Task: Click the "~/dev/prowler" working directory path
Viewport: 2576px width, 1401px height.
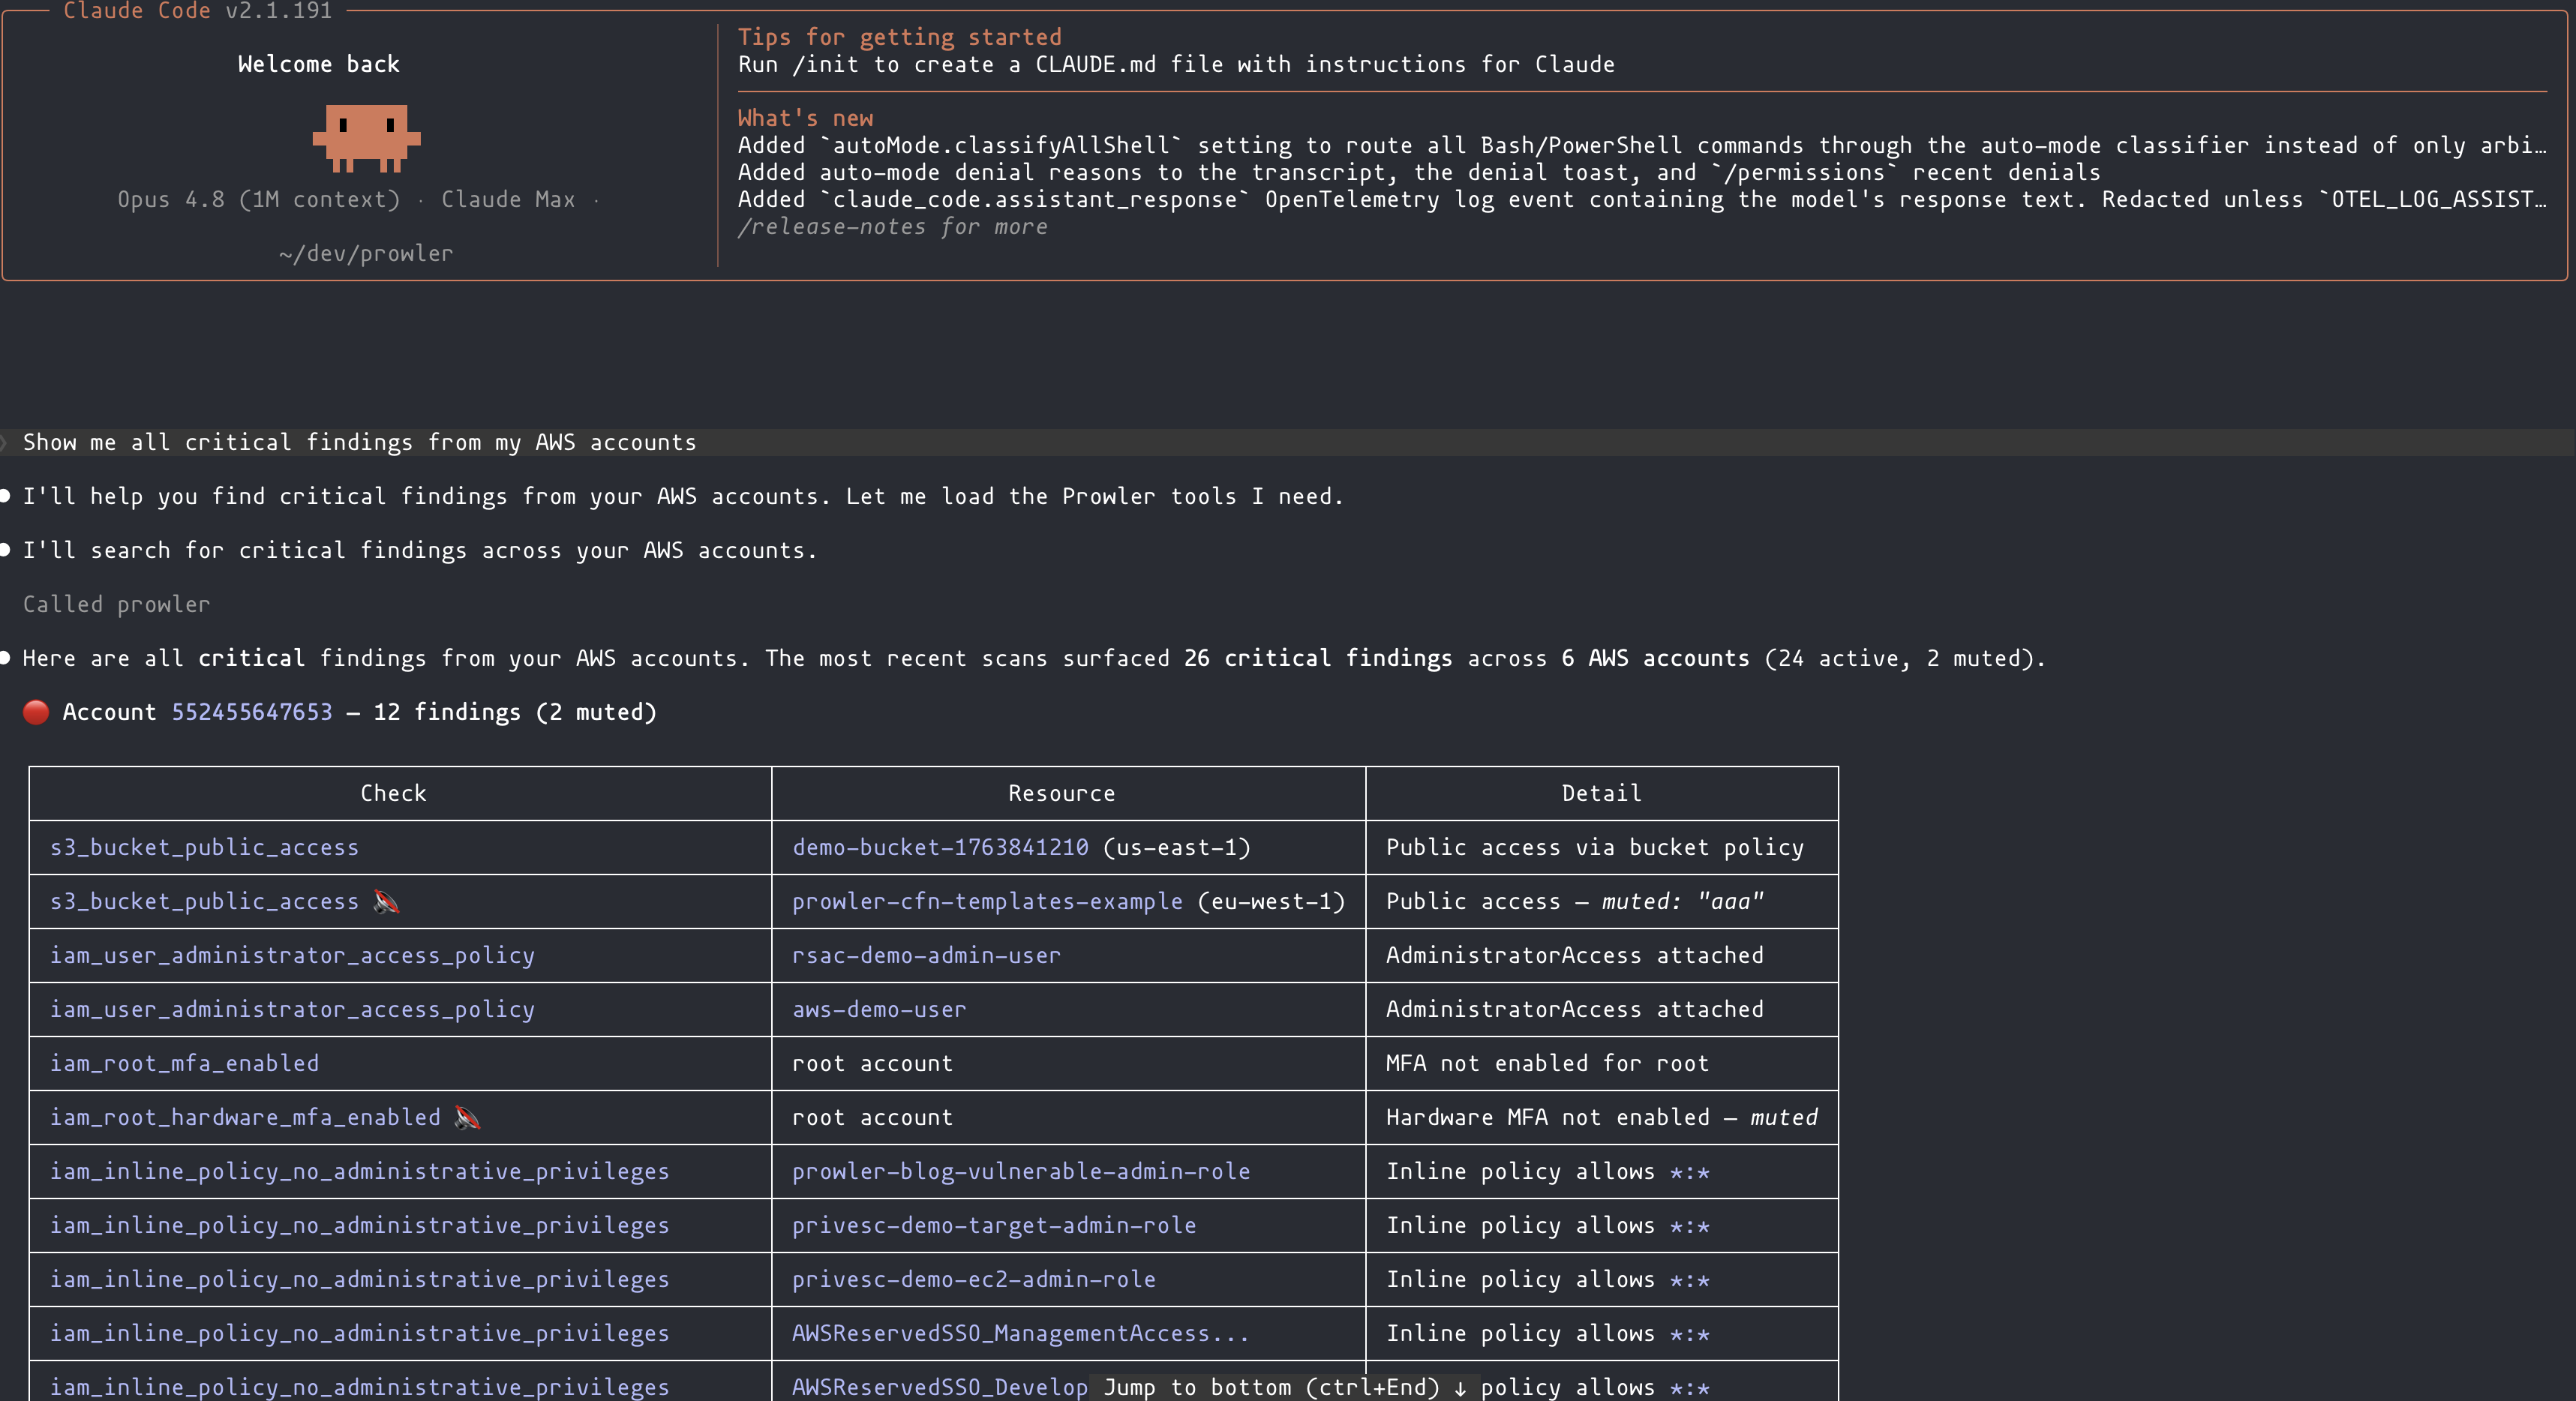Action: pos(366,253)
